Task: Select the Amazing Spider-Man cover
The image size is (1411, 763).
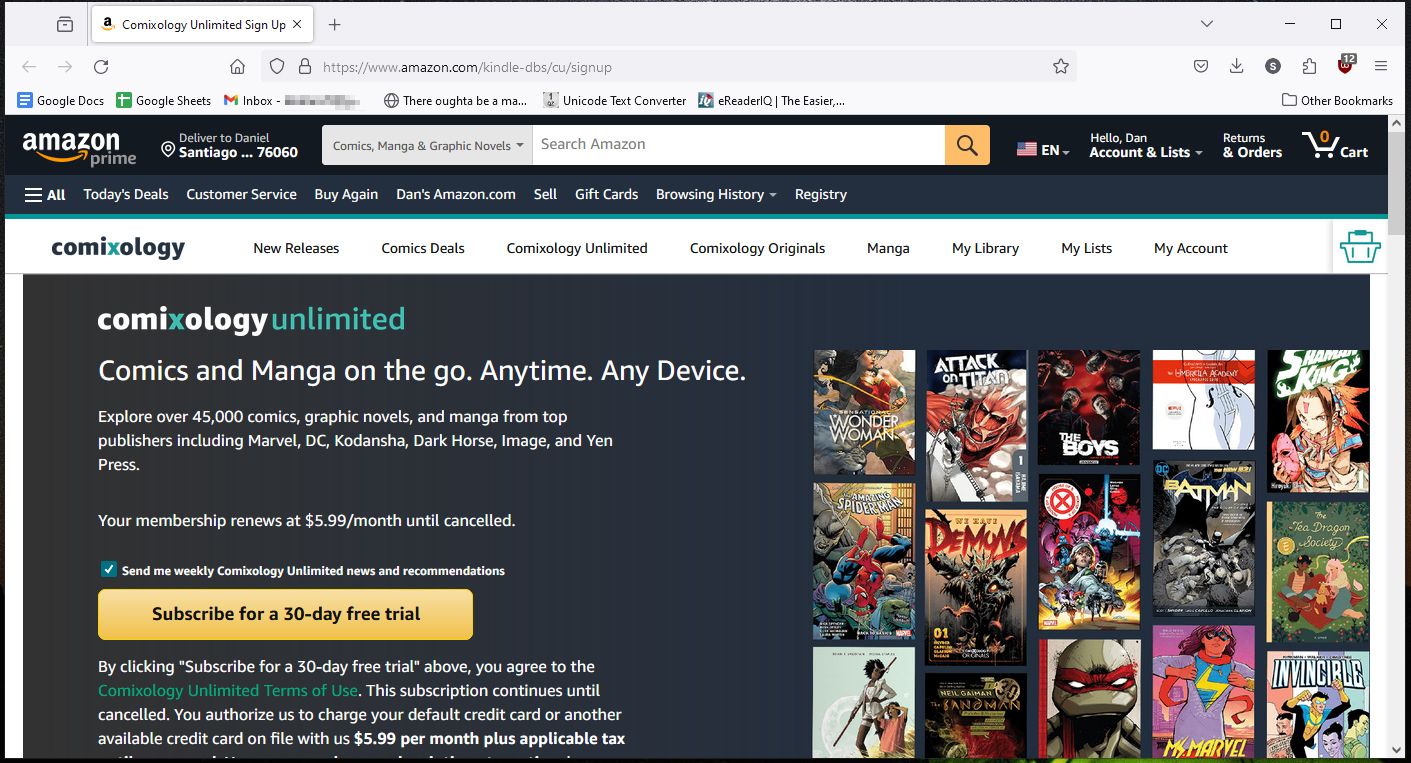Action: tap(864, 561)
